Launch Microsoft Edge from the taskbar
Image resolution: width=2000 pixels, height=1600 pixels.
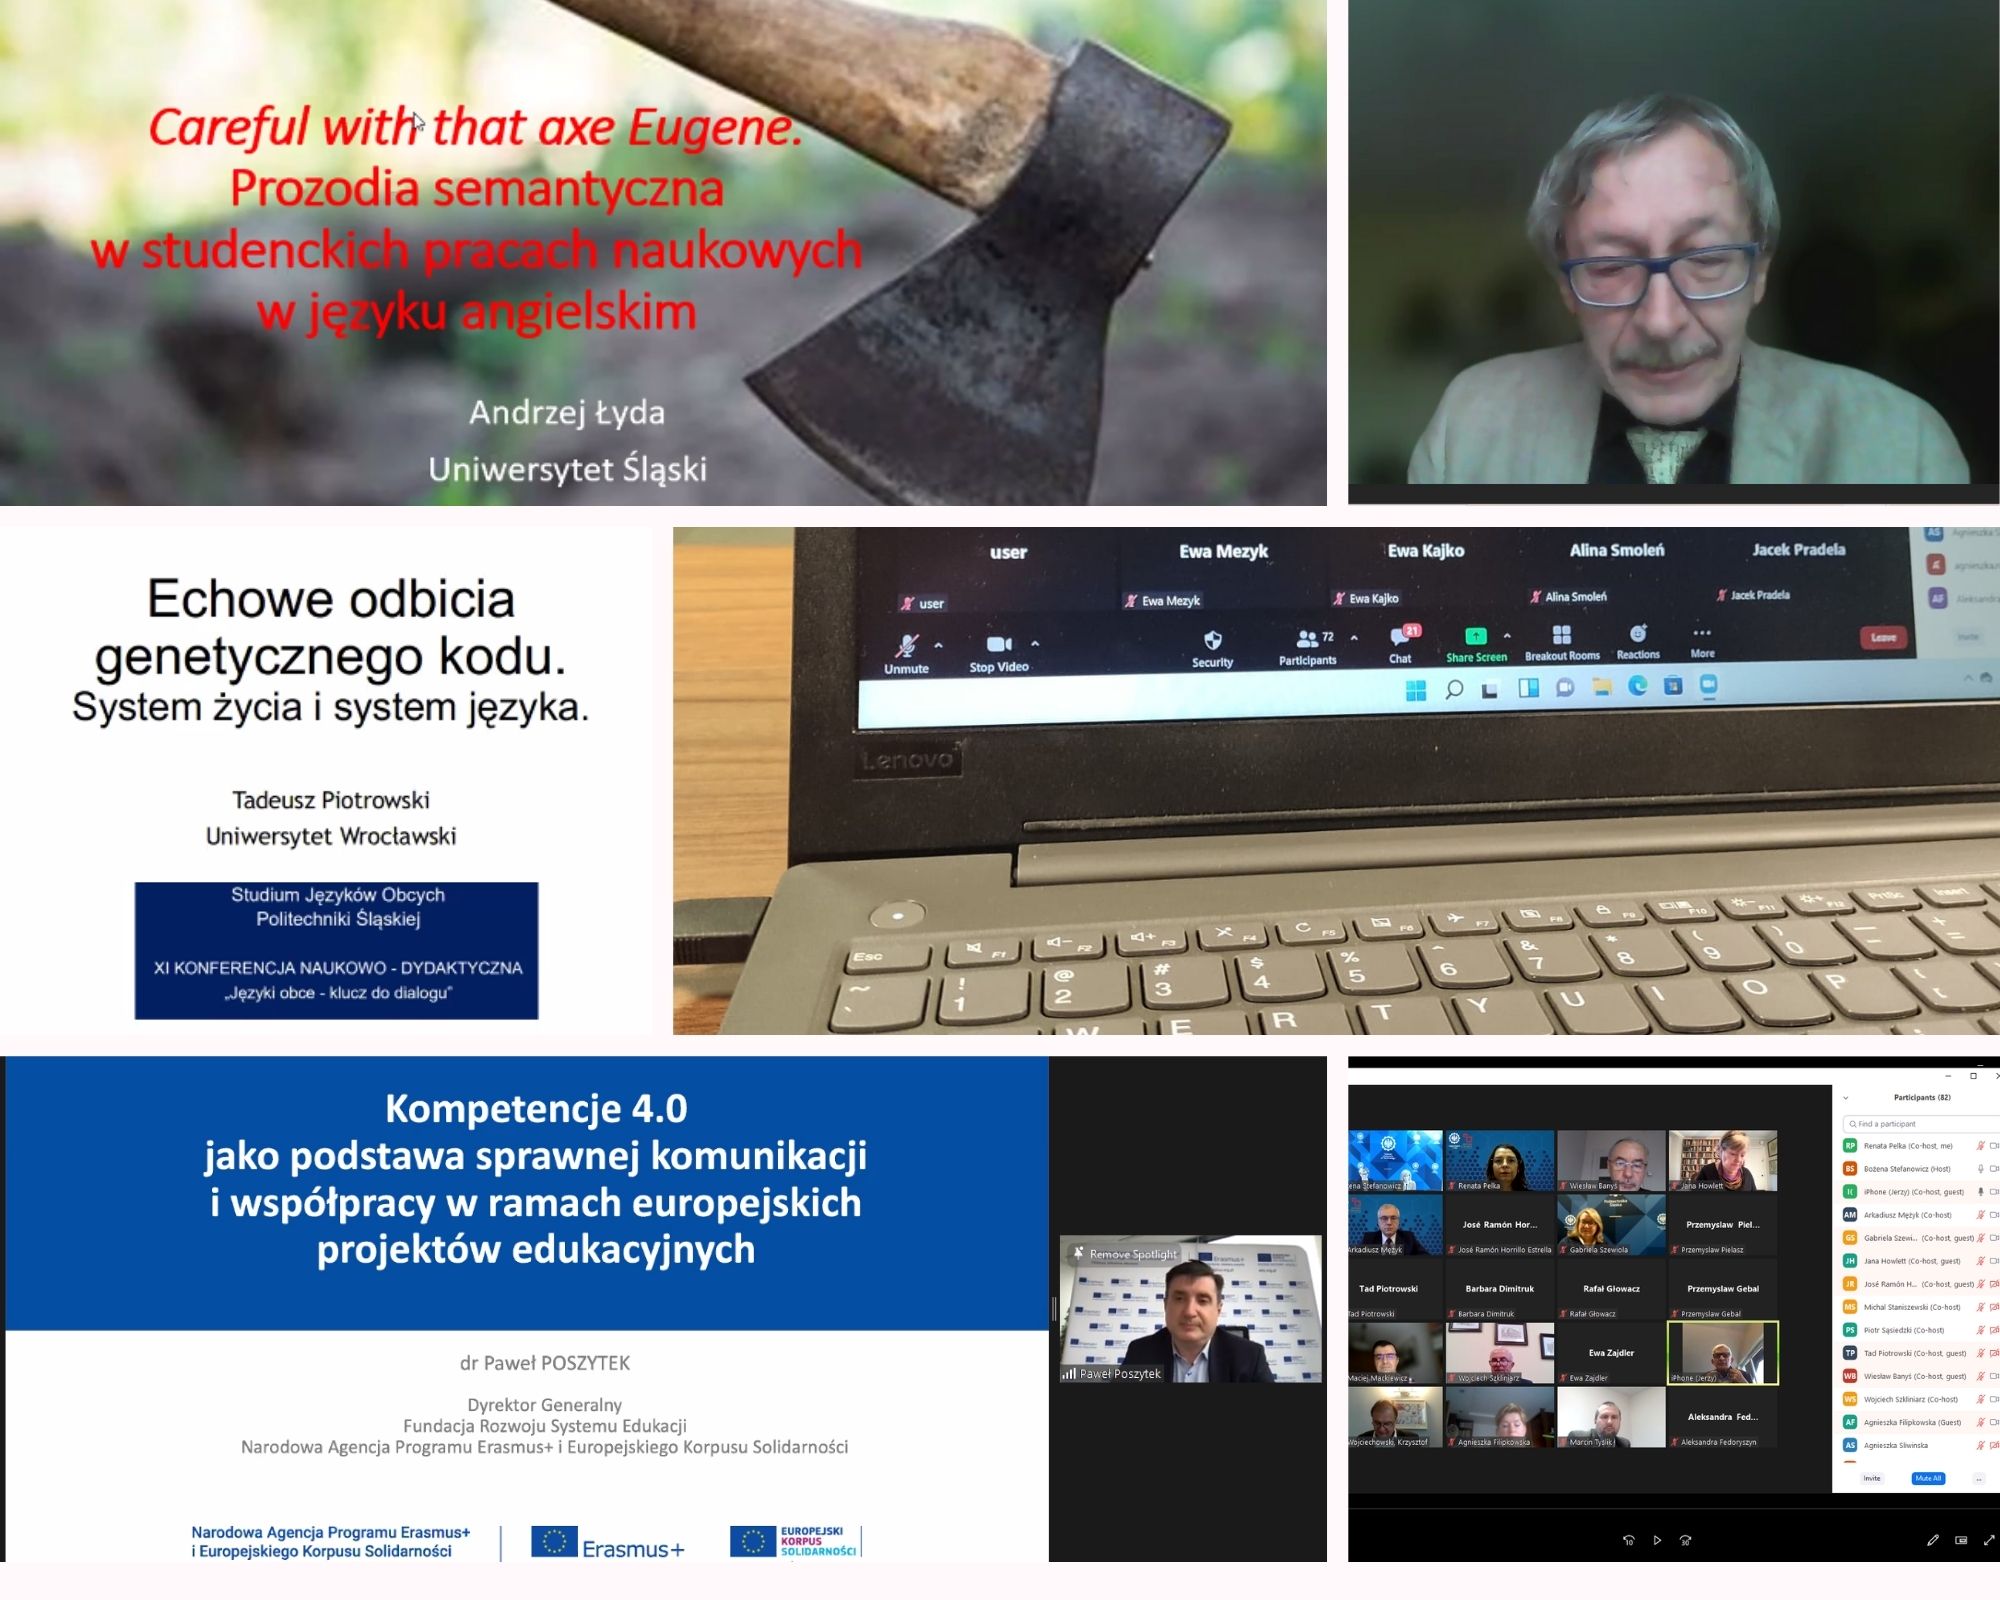pos(1638,686)
